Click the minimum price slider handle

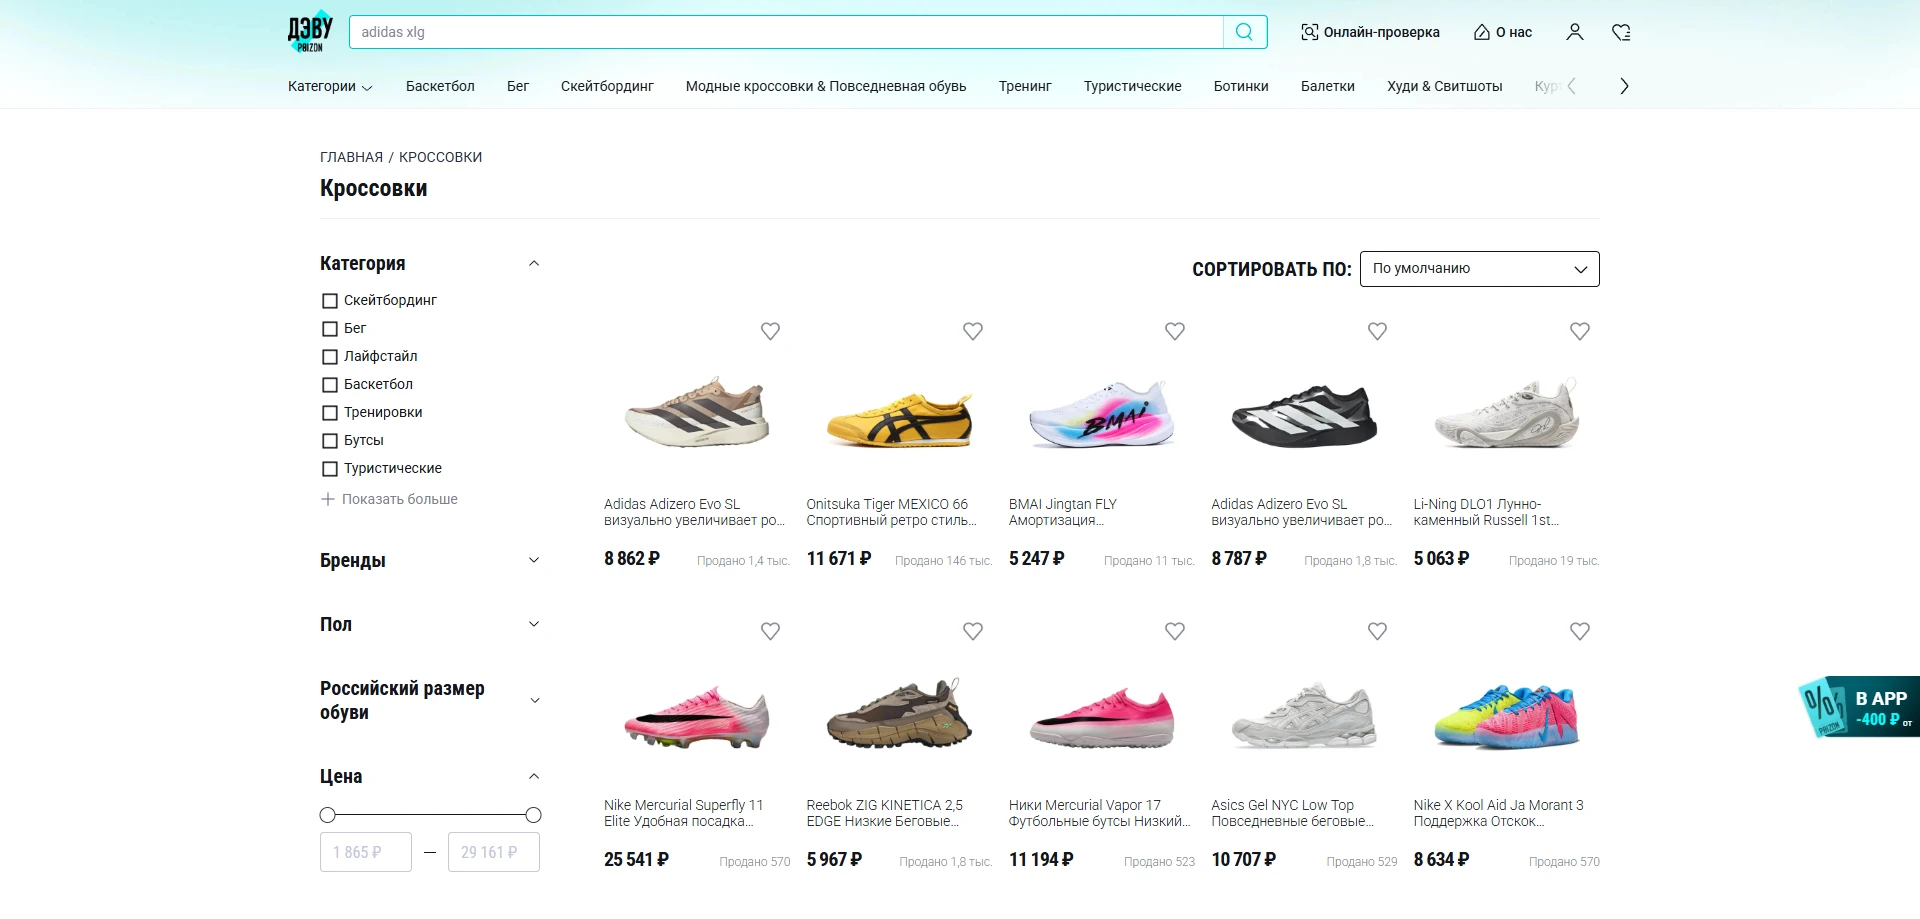pyautogui.click(x=327, y=815)
